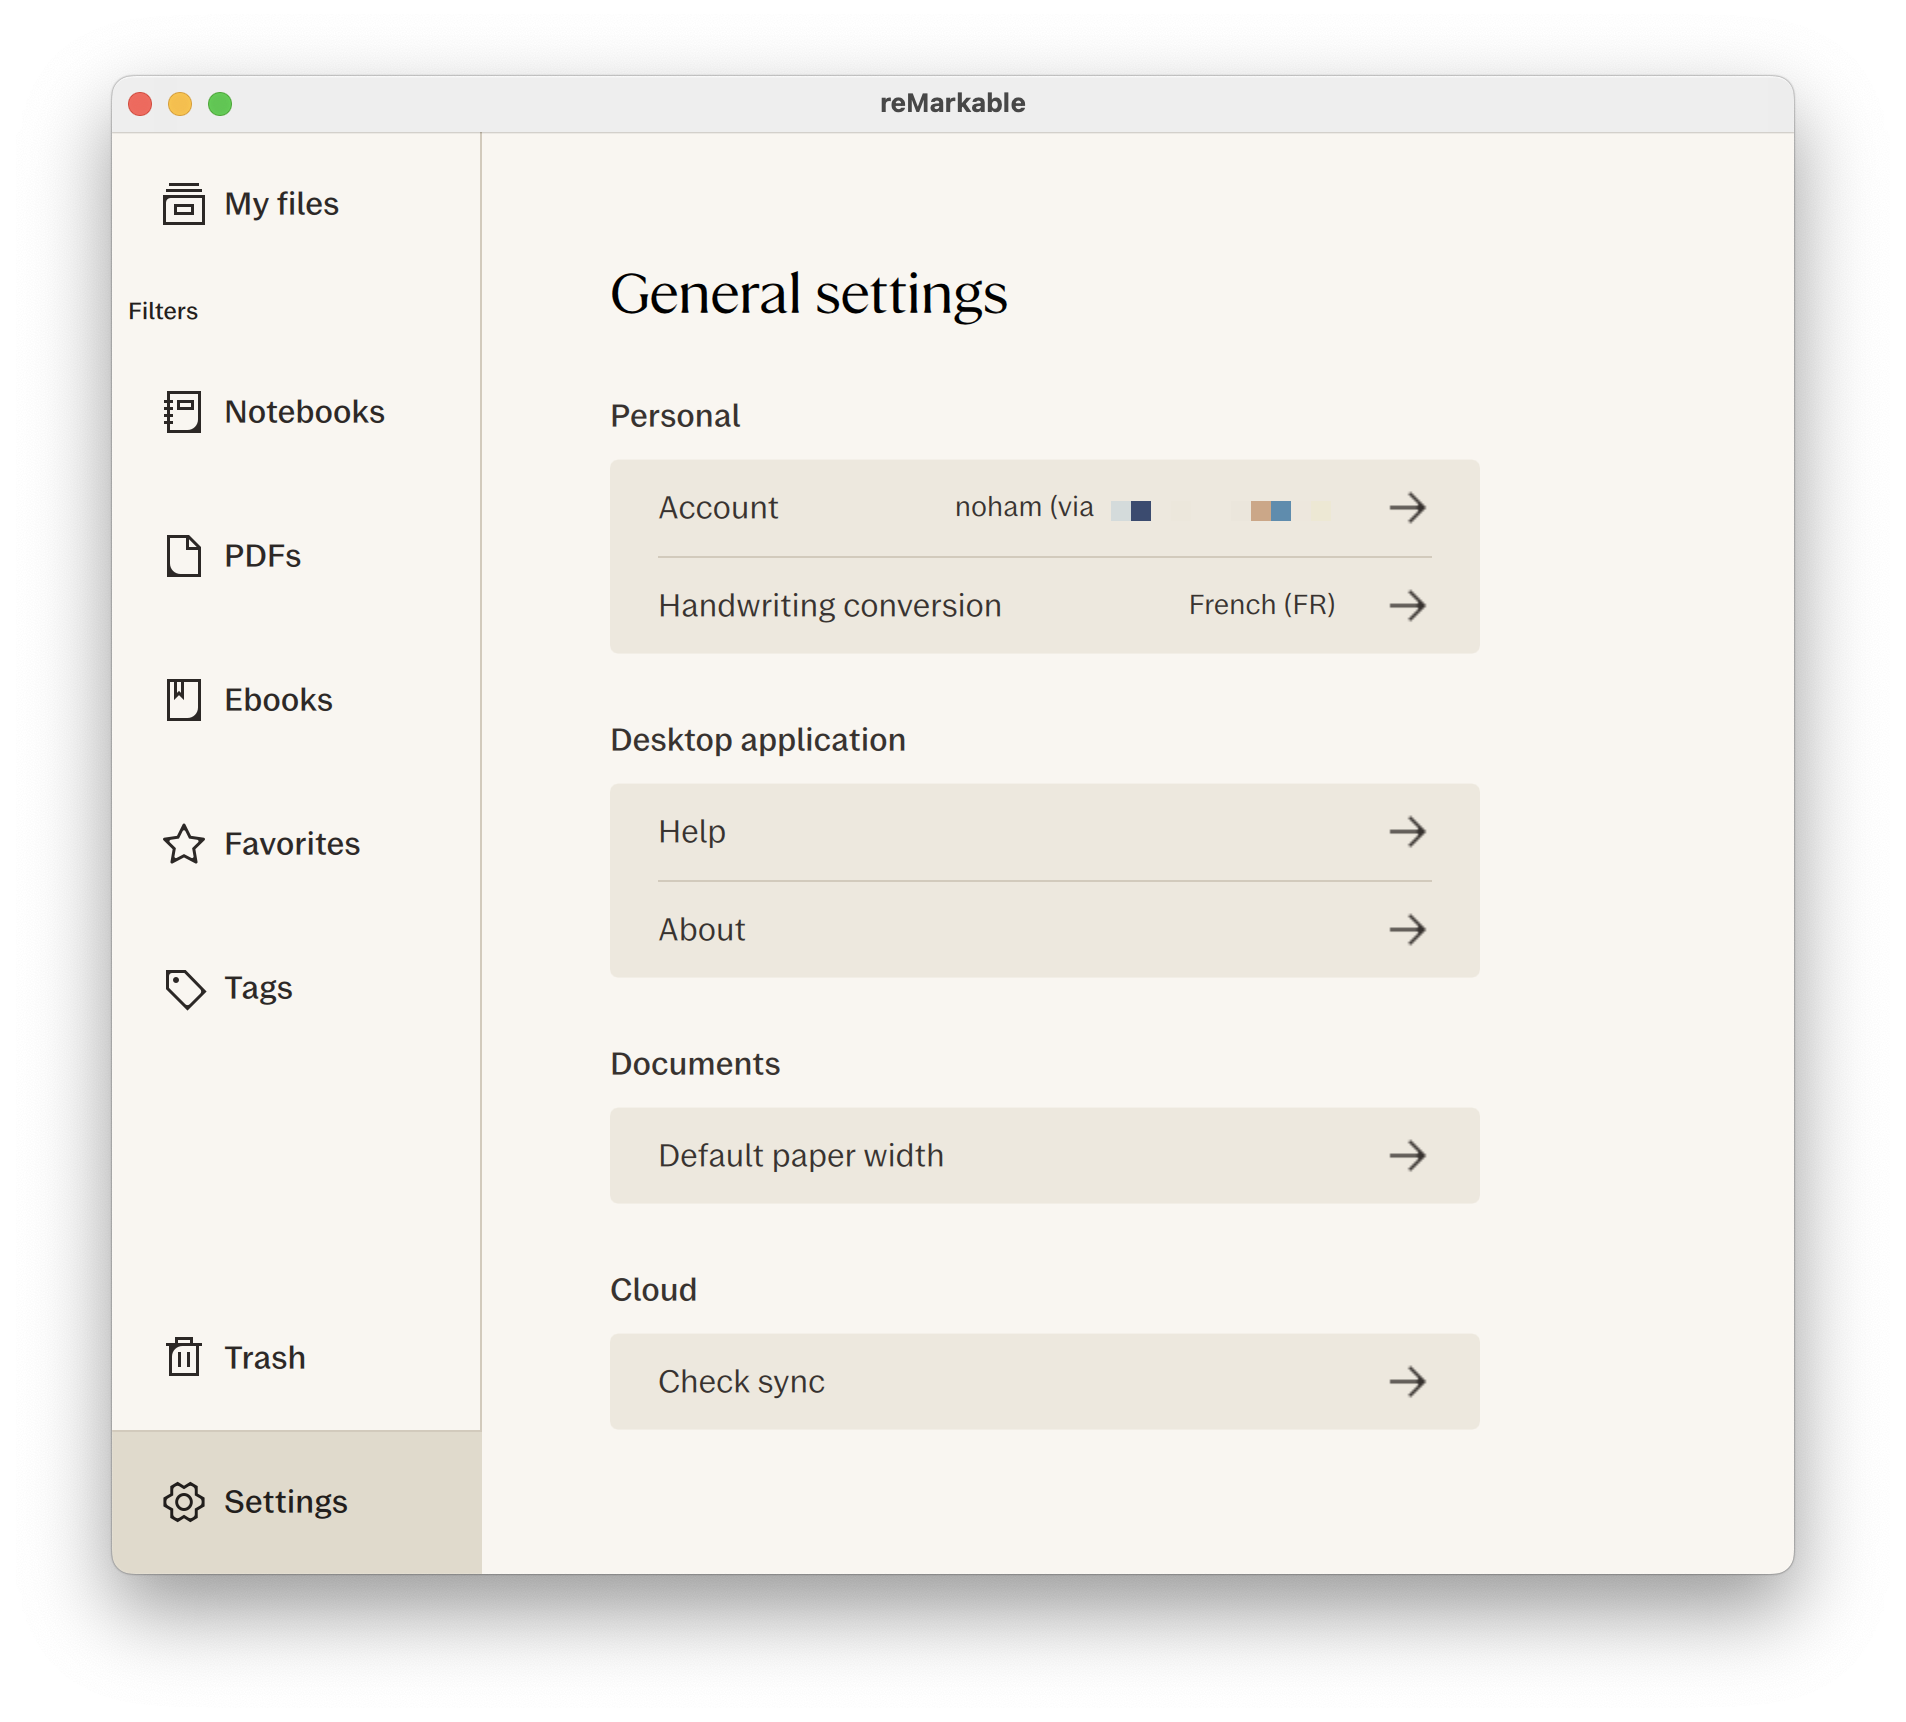
Task: Click the Tags label icon
Action: coord(183,989)
